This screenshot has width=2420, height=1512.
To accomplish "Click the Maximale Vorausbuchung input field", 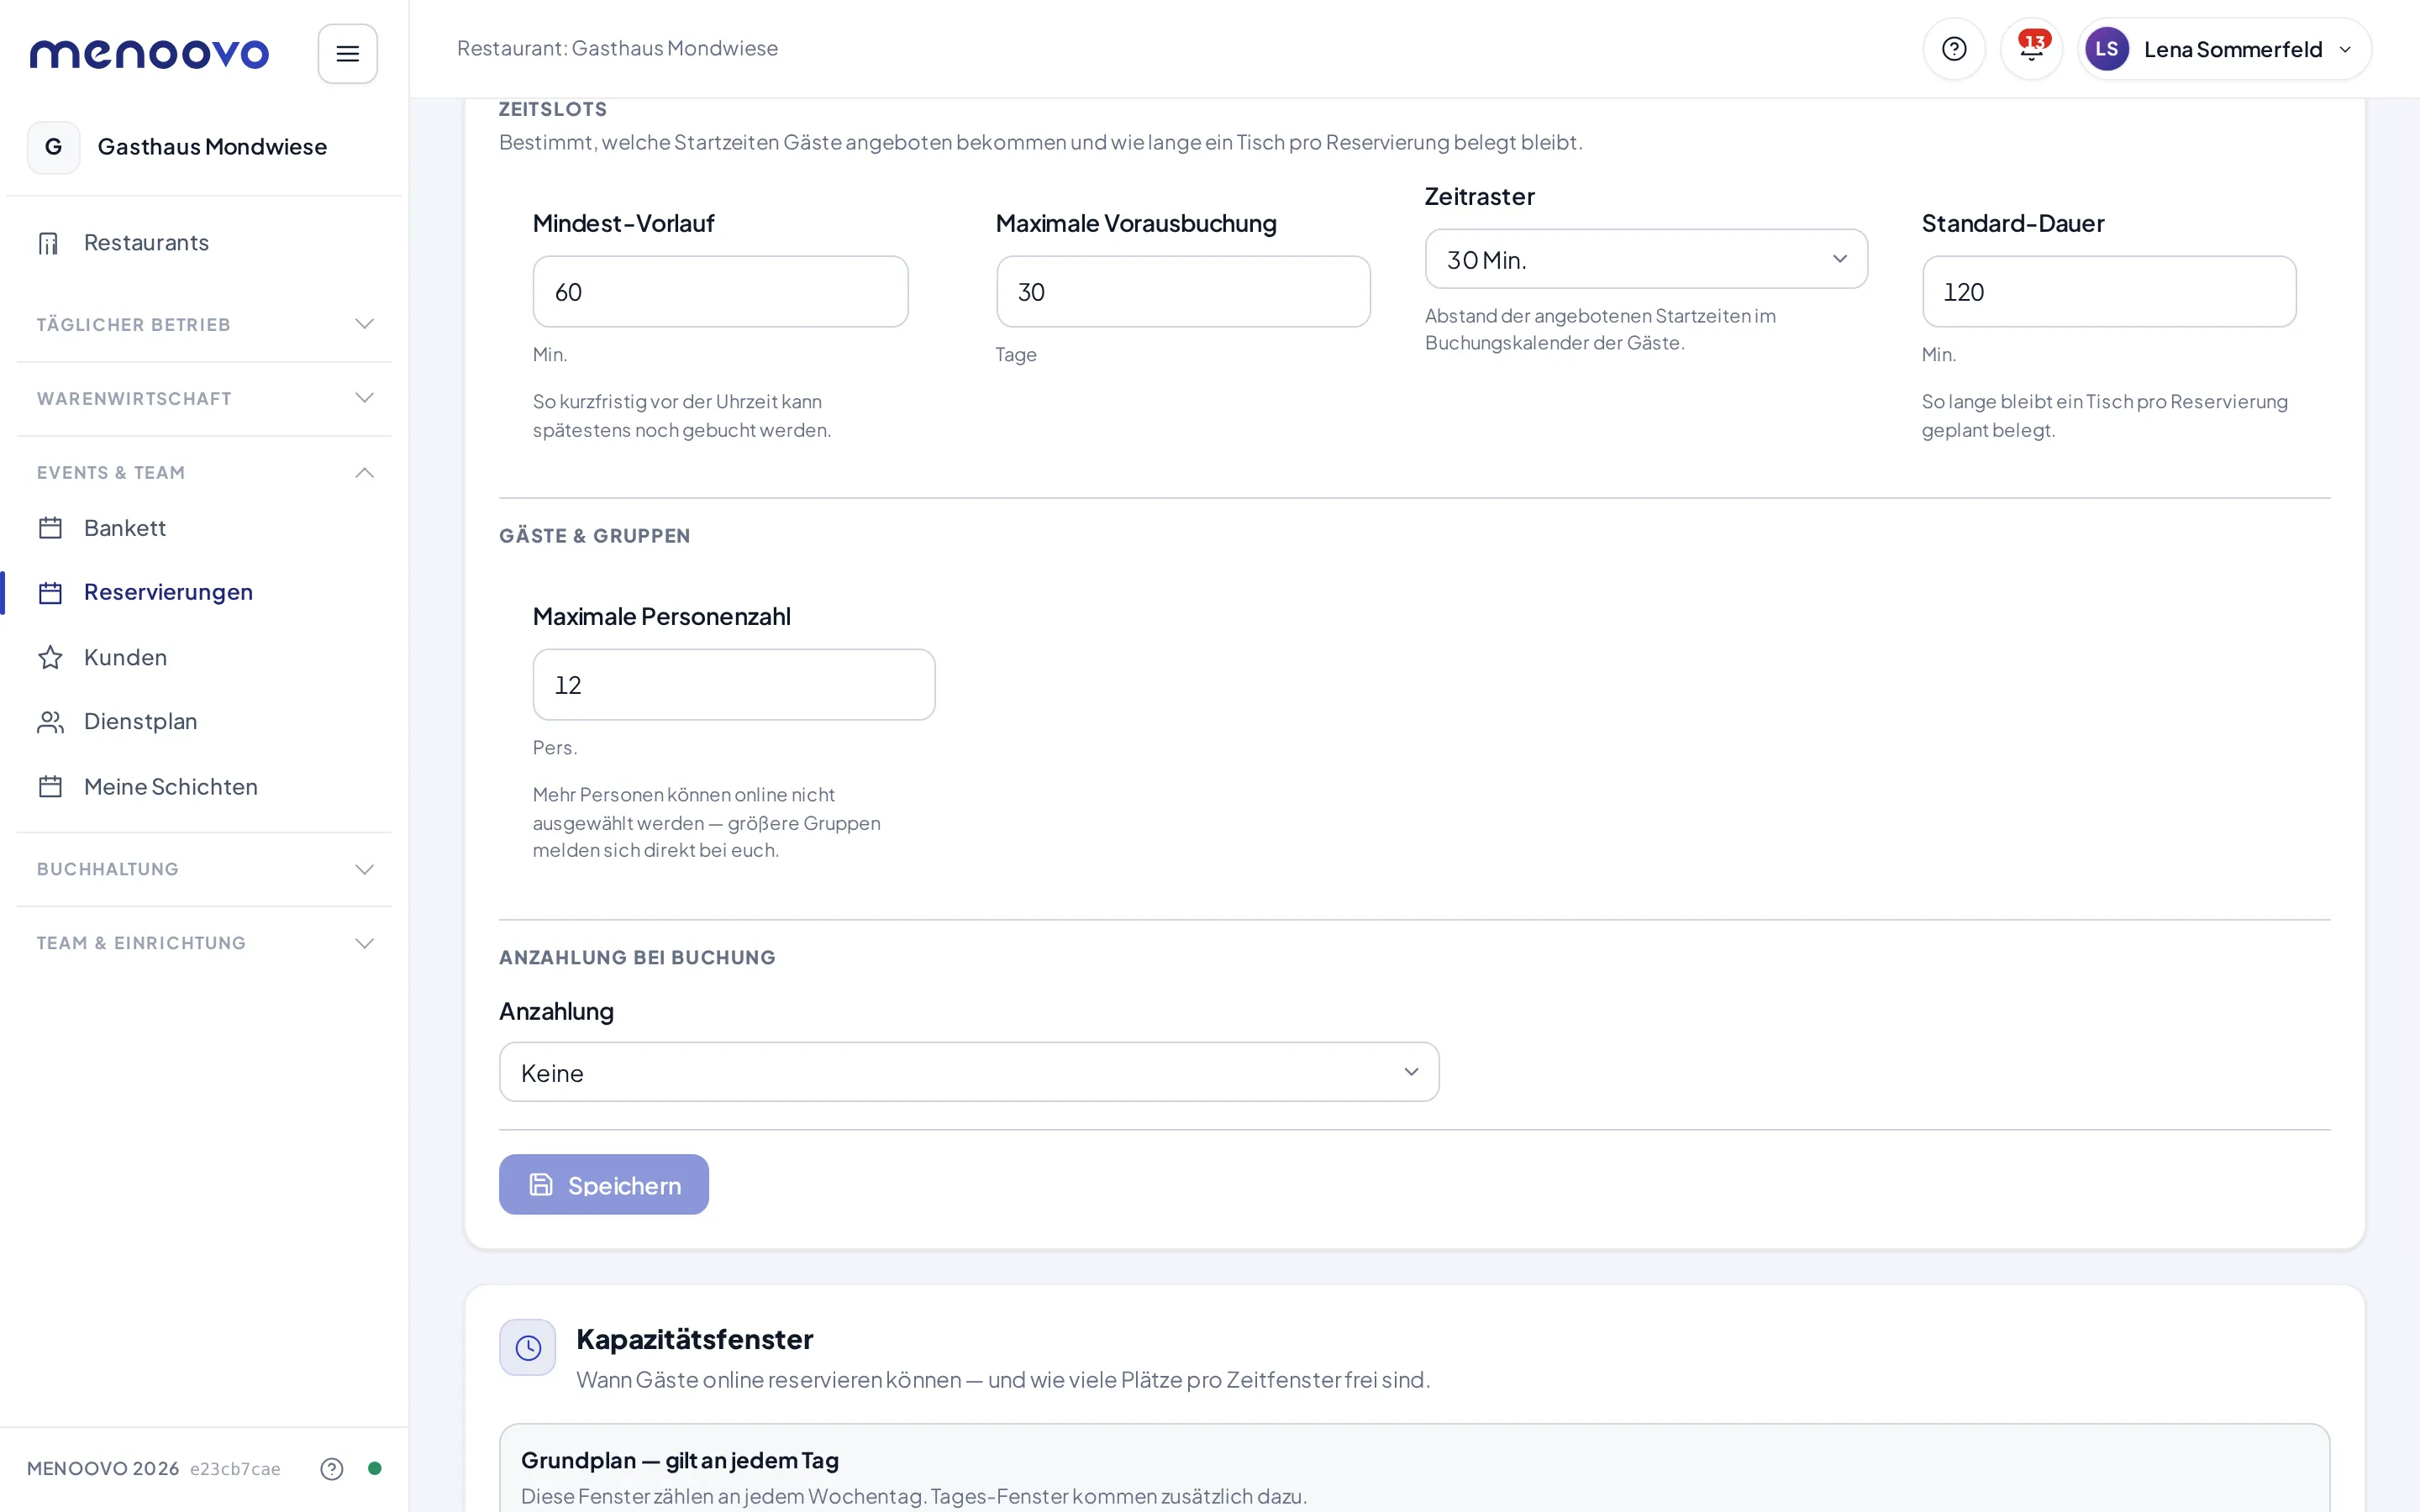I will point(1183,291).
